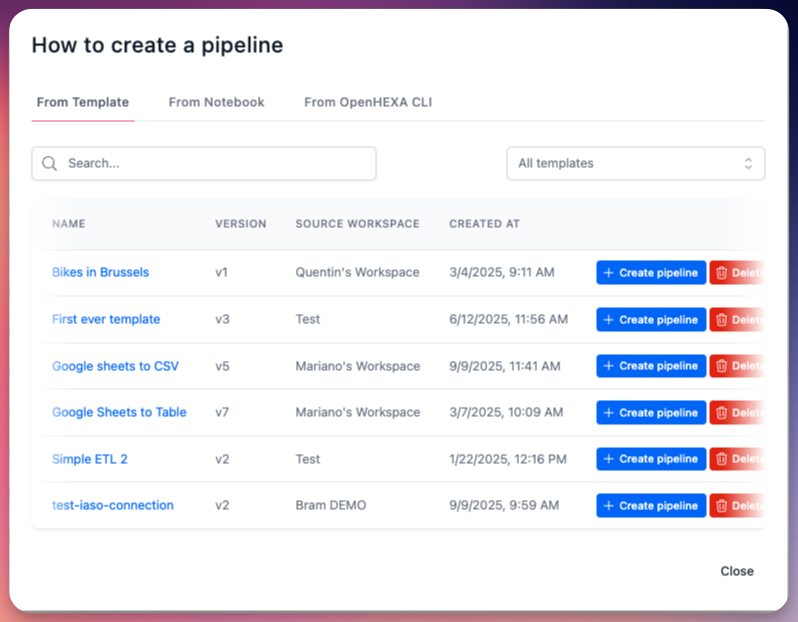Open the Bikes in Brussels template link
The height and width of the screenshot is (622, 798).
[100, 272]
